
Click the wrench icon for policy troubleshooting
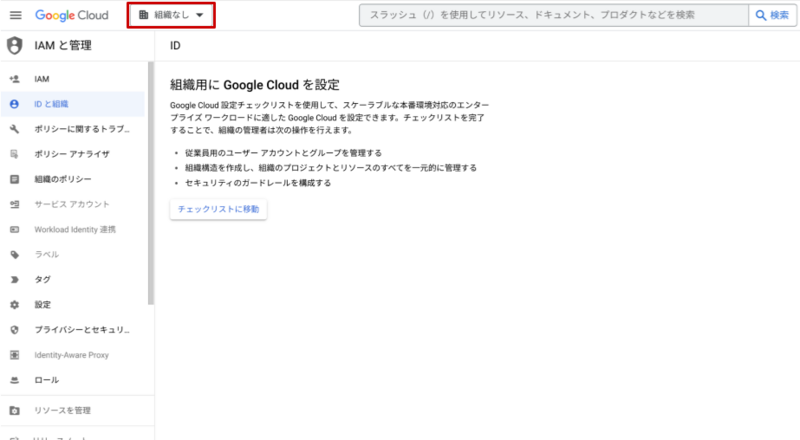14,129
